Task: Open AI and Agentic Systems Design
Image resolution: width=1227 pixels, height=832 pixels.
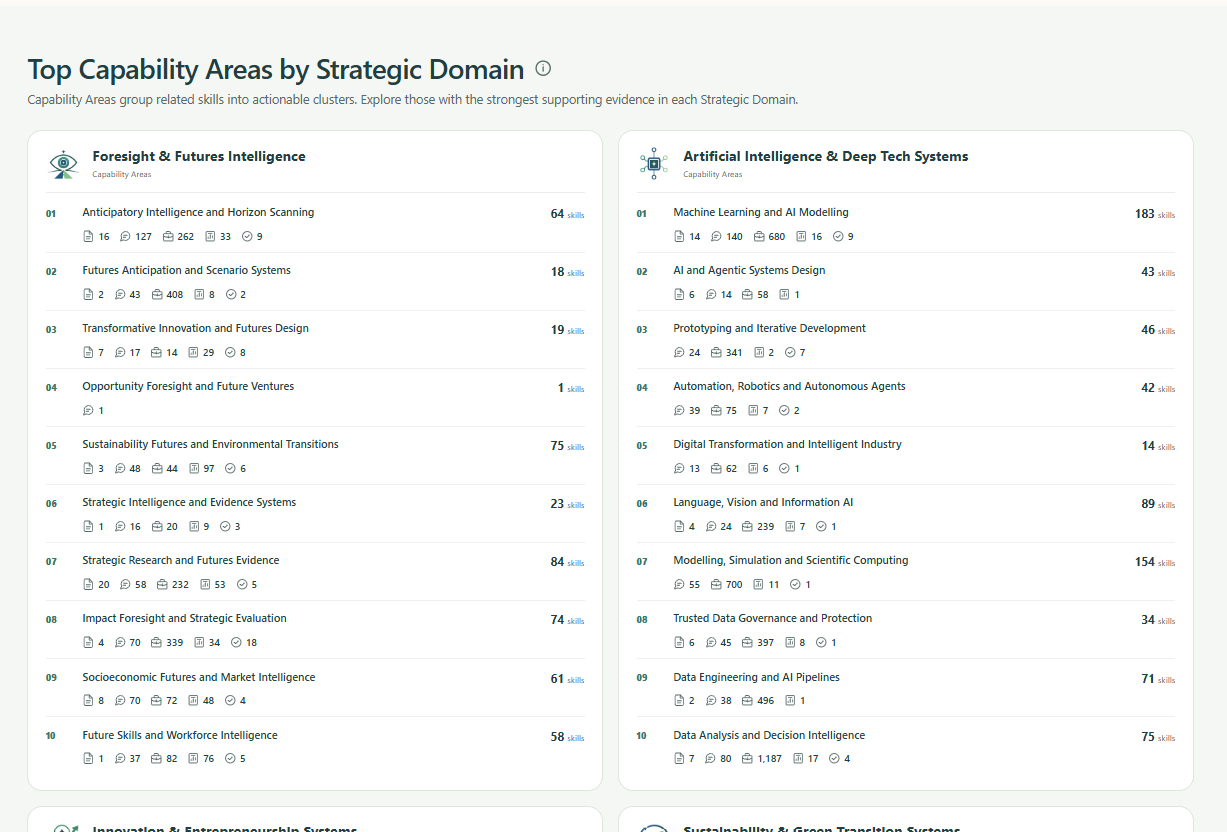Action: pos(749,270)
